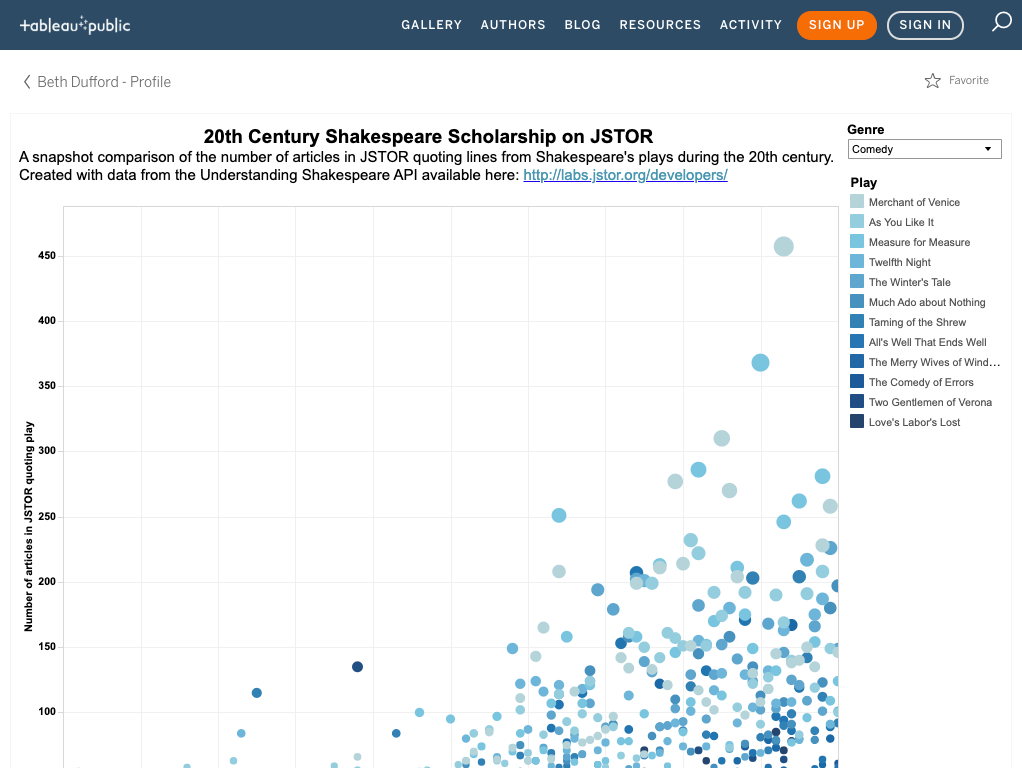Screen dimensions: 1022x768
Task: Click the Play legend heading
Action: click(864, 183)
